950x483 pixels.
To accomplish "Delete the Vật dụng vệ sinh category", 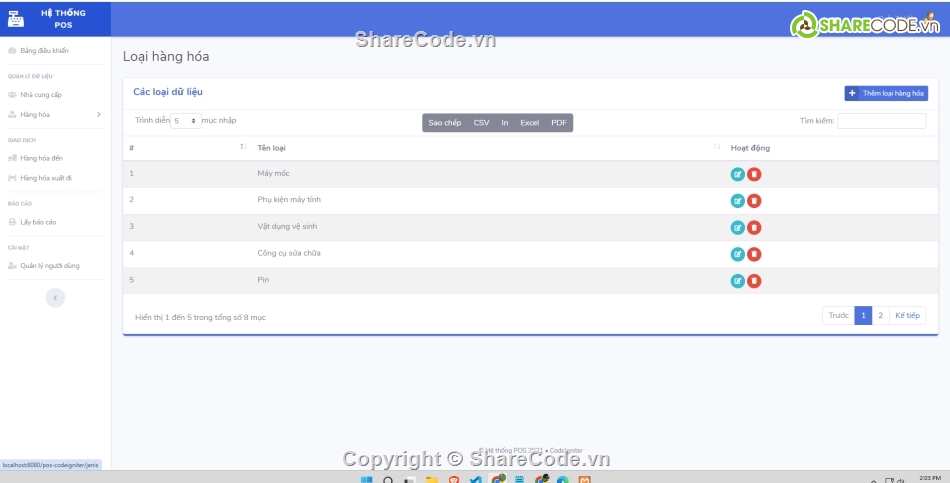I will pos(754,227).
